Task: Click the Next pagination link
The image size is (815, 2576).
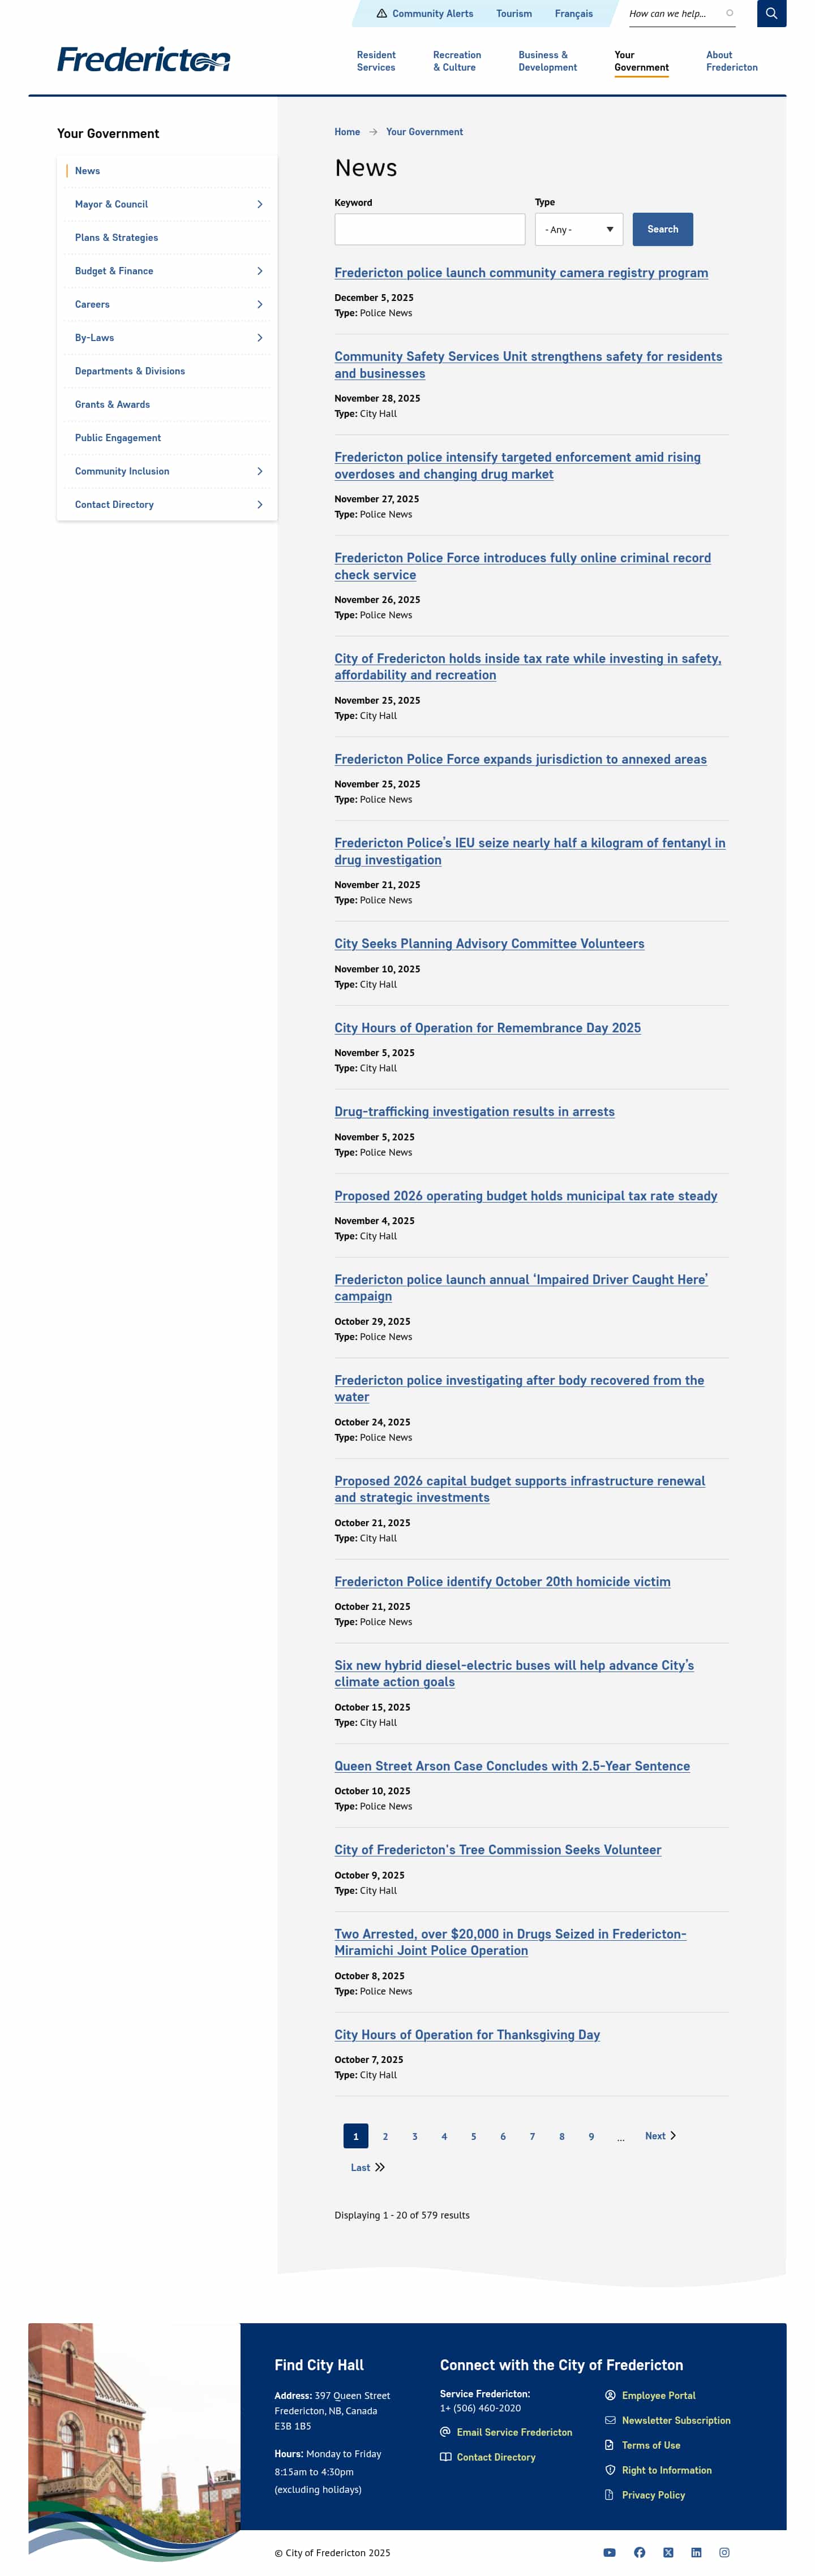Action: click(x=660, y=2135)
